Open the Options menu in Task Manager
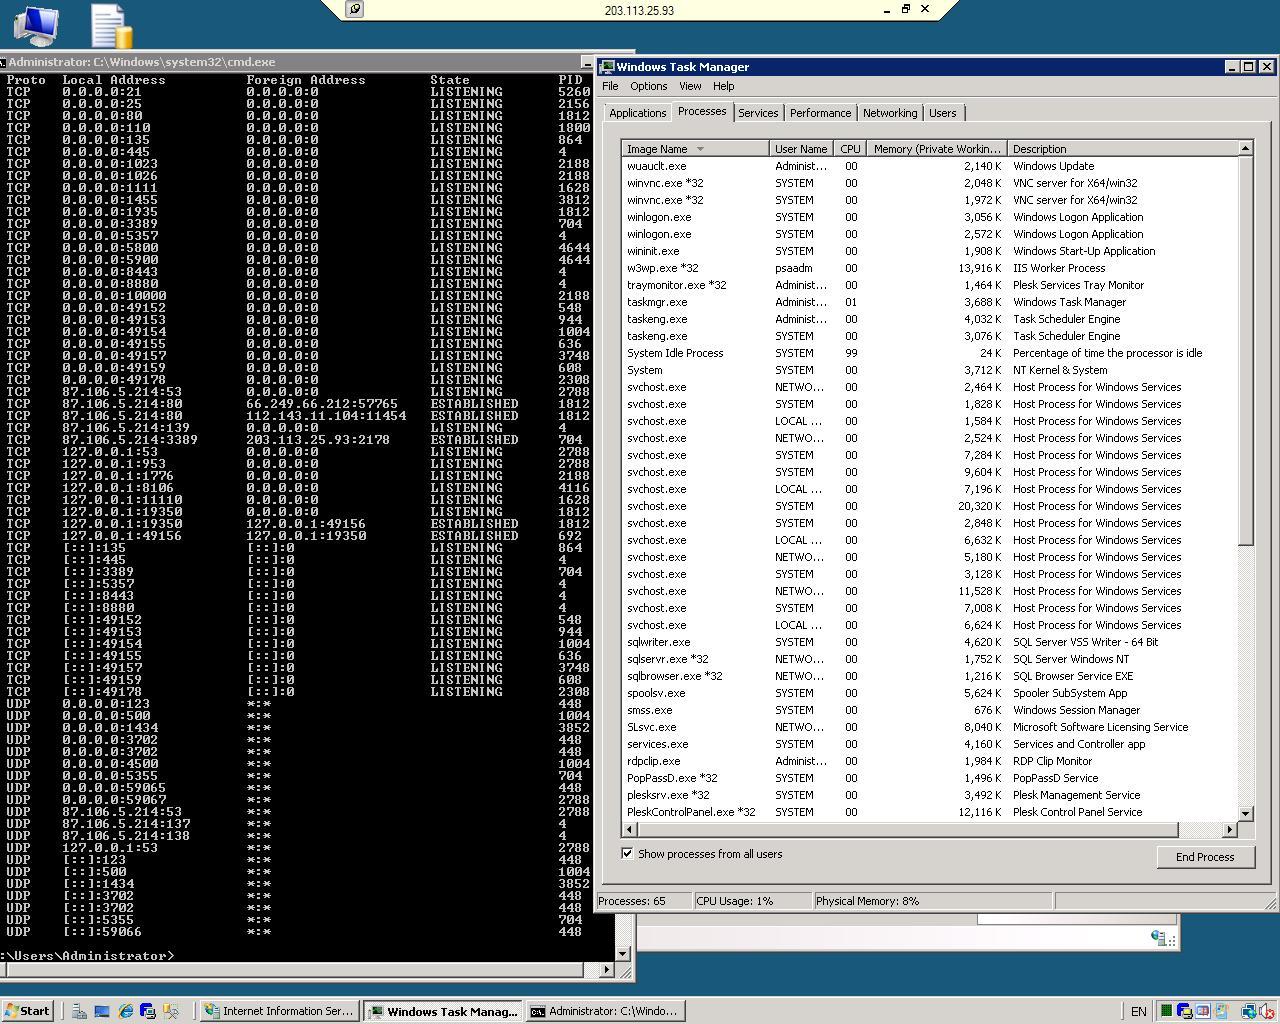Screen dimensions: 1280x1024 click(648, 86)
